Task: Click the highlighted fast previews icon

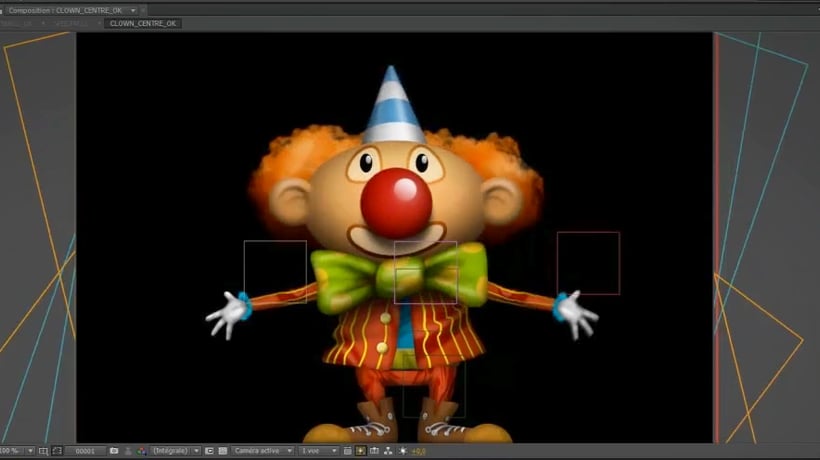Action: click(360, 450)
